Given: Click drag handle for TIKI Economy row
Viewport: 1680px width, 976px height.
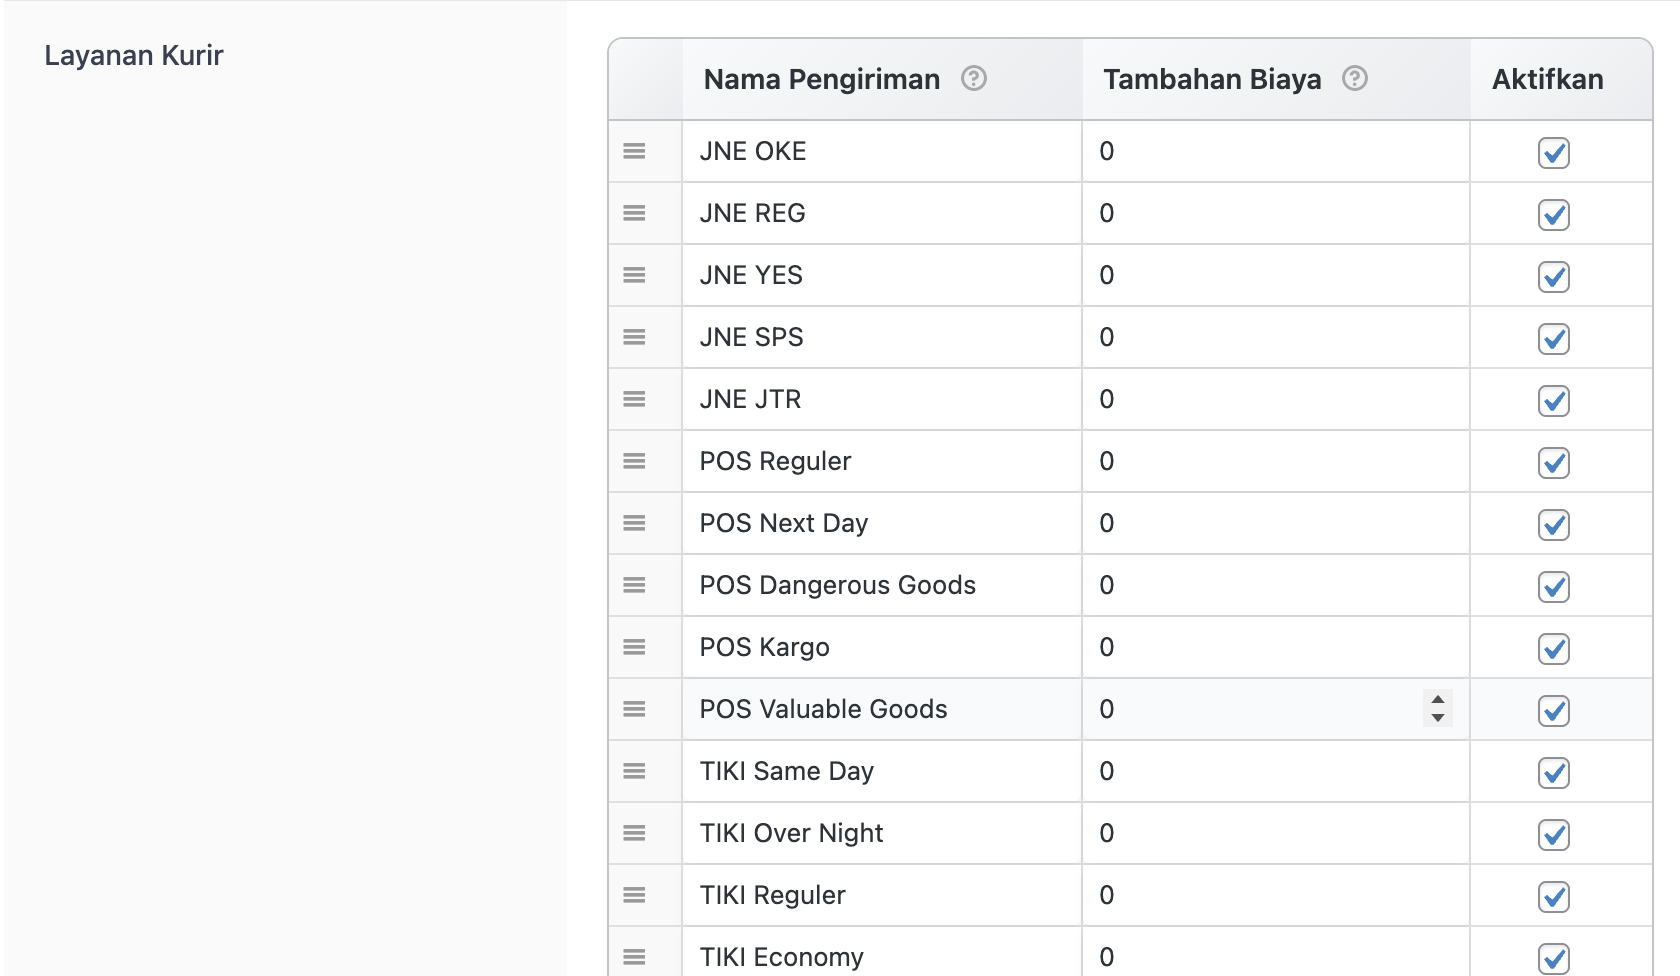Looking at the screenshot, I should click(x=634, y=957).
